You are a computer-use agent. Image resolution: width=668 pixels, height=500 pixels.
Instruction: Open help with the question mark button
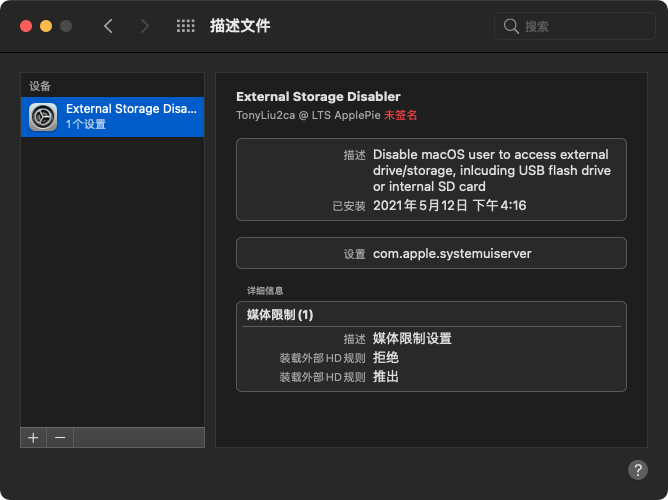click(637, 469)
